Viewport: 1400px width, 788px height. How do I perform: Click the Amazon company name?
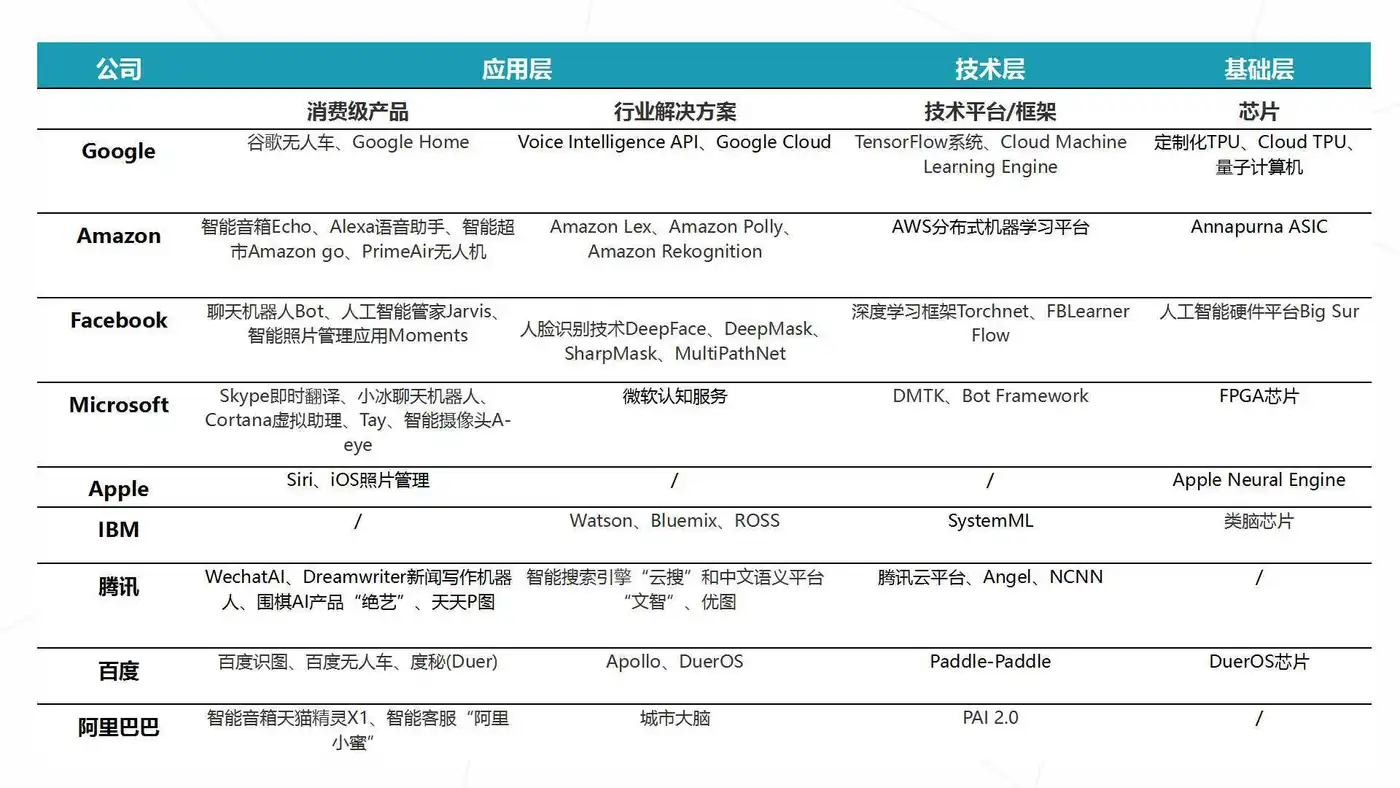tap(118, 236)
